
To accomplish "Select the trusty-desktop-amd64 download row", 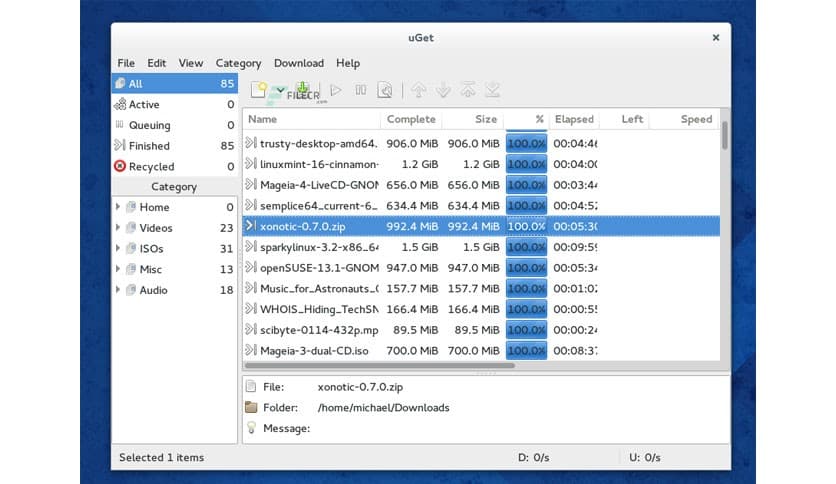I will (x=481, y=143).
